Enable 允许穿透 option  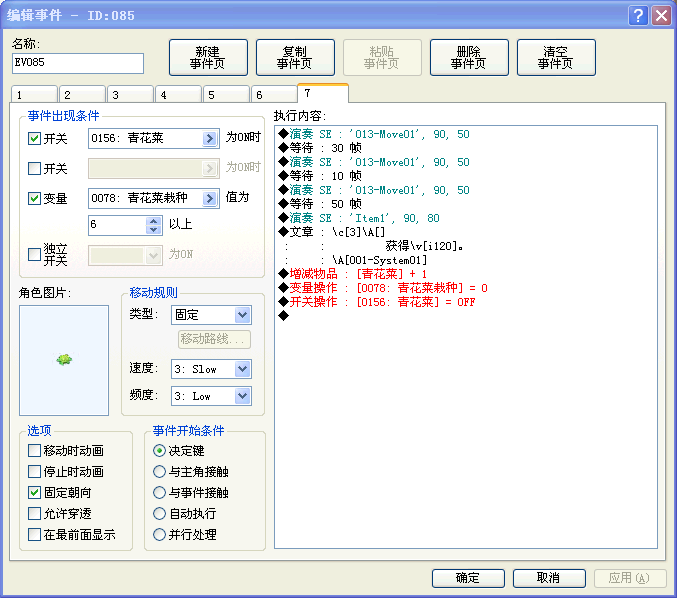click(x=34, y=513)
